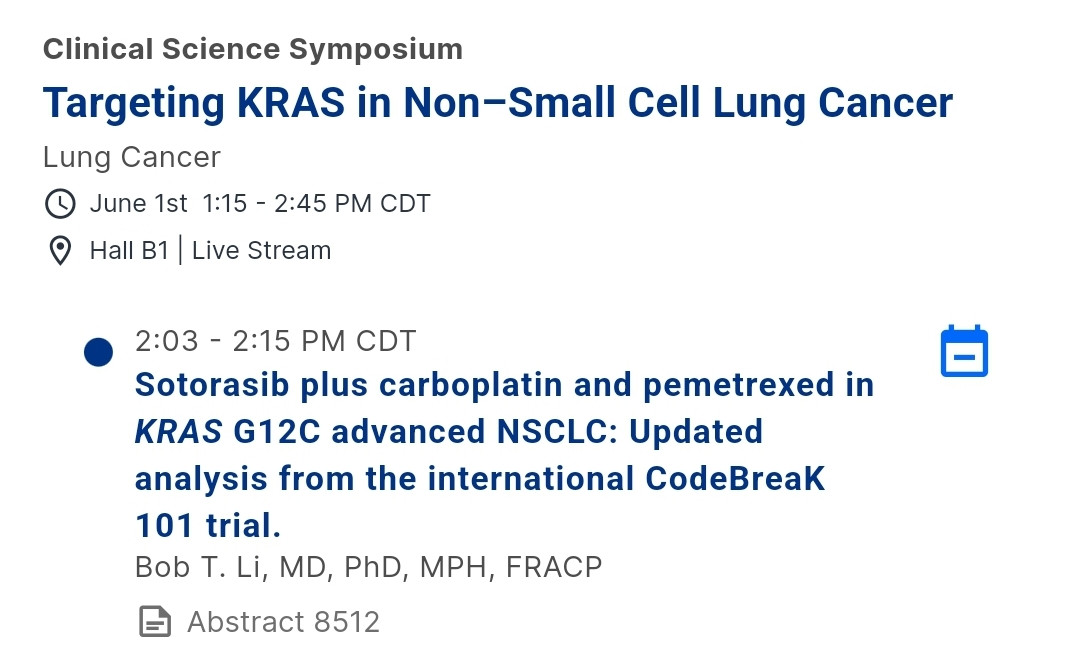Click the Clinical Science Symposium heading
1079x671 pixels.
point(253,49)
